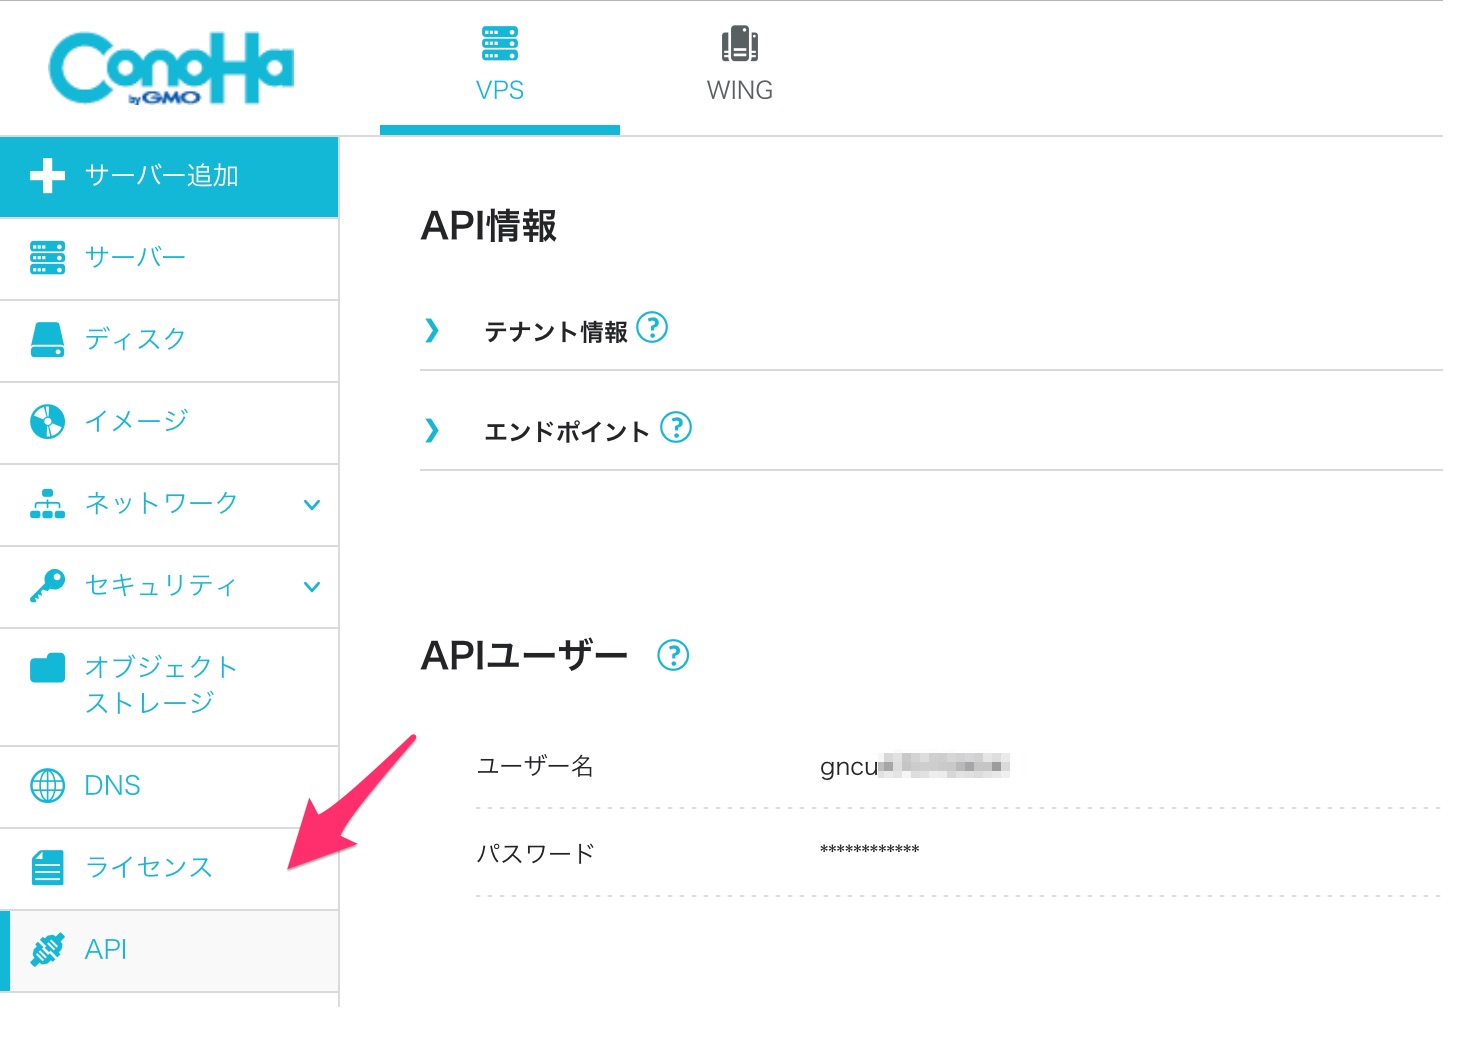The width and height of the screenshot is (1484, 1048).
Task: Click the masked パスワード value field
Action: coord(868,850)
